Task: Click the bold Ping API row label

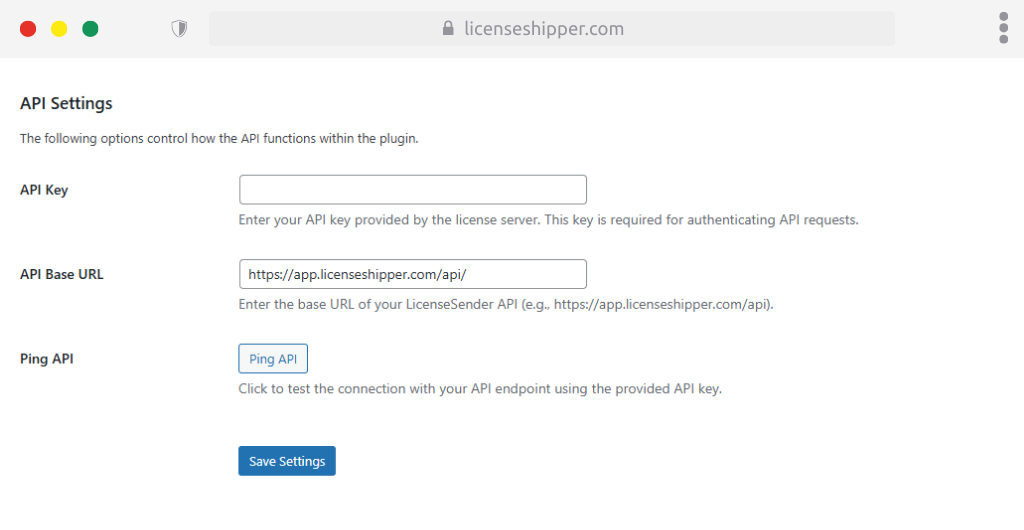Action: (46, 358)
